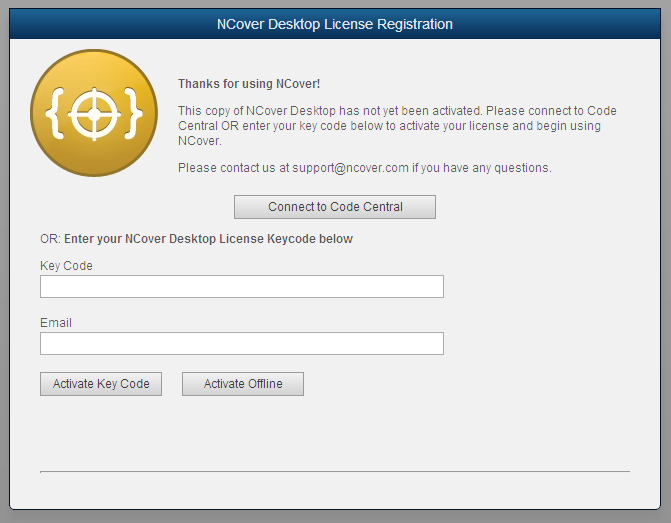
Task: Click Connect to Code Central button
Action: [335, 207]
